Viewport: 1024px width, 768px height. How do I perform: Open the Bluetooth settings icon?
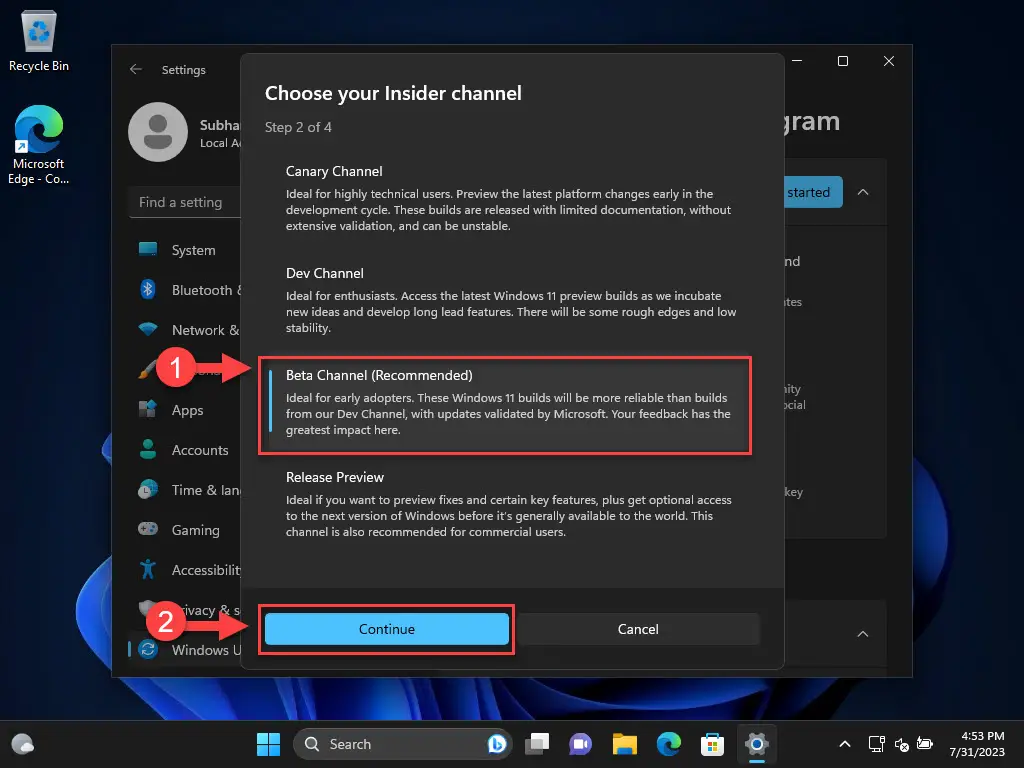148,289
